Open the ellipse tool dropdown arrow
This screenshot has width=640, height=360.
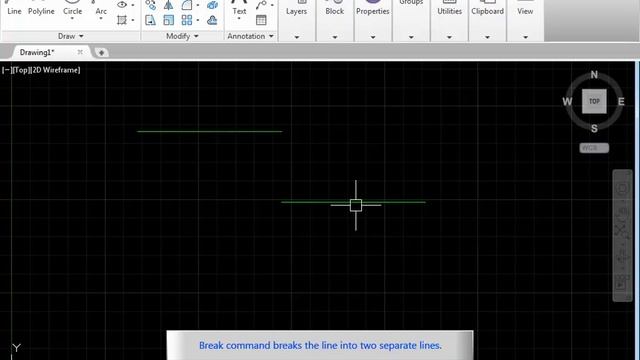point(133,5)
